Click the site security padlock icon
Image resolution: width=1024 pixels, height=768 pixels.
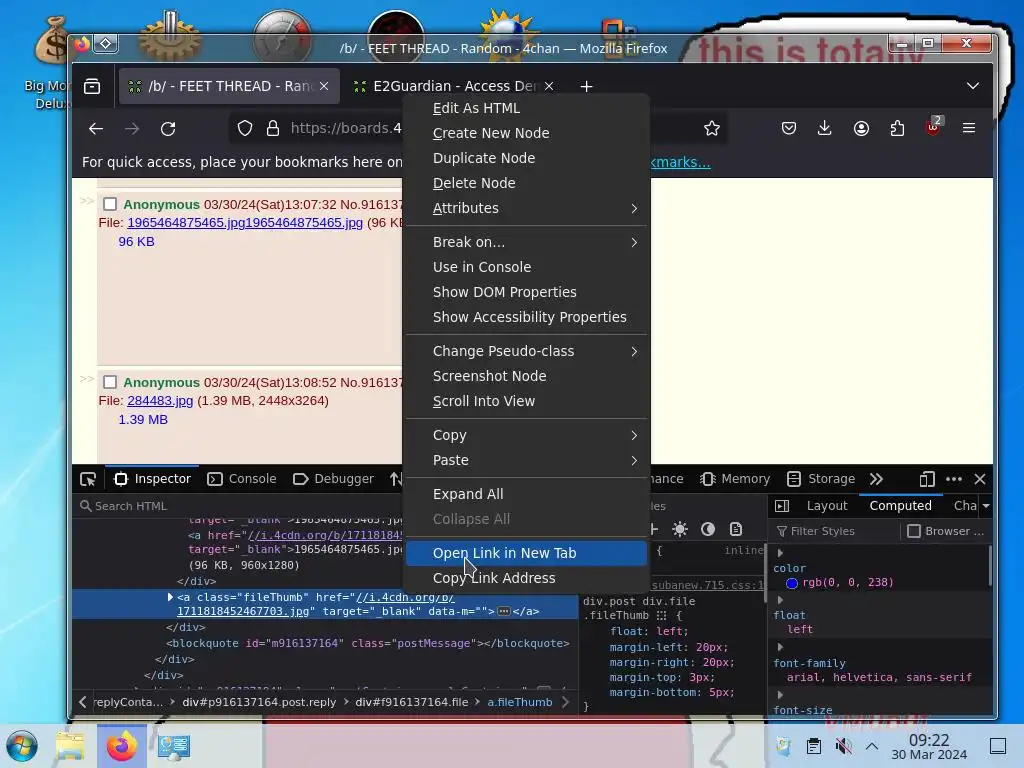click(x=273, y=129)
